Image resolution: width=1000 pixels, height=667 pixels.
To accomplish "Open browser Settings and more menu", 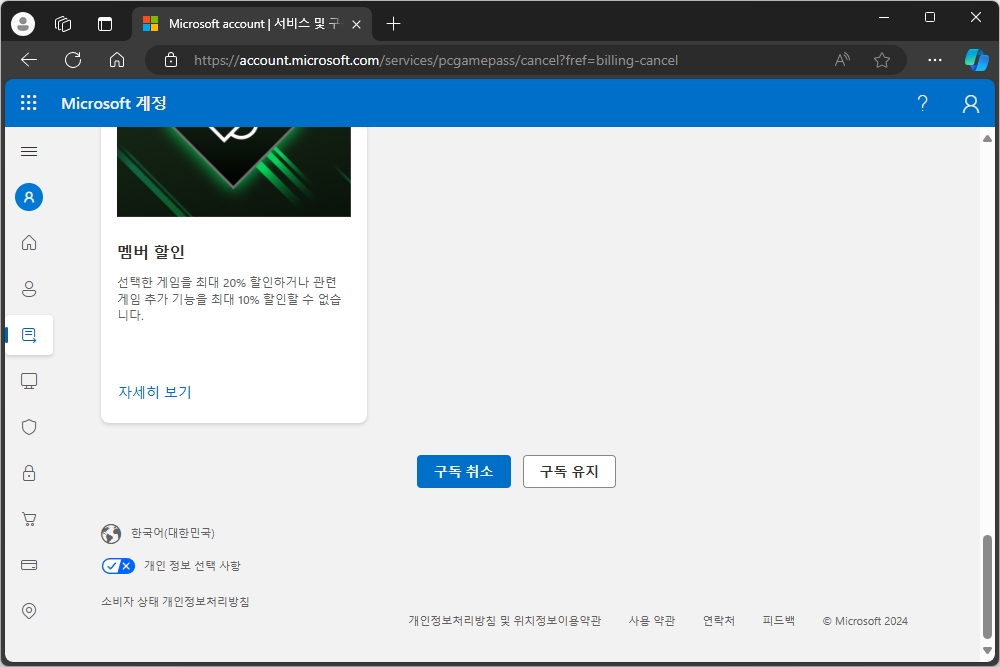I will pos(934,60).
